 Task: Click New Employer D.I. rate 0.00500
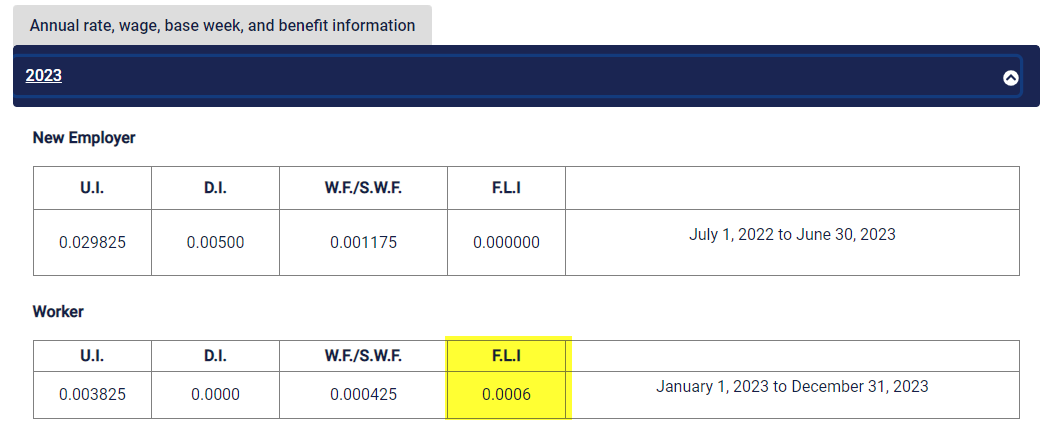pos(215,242)
